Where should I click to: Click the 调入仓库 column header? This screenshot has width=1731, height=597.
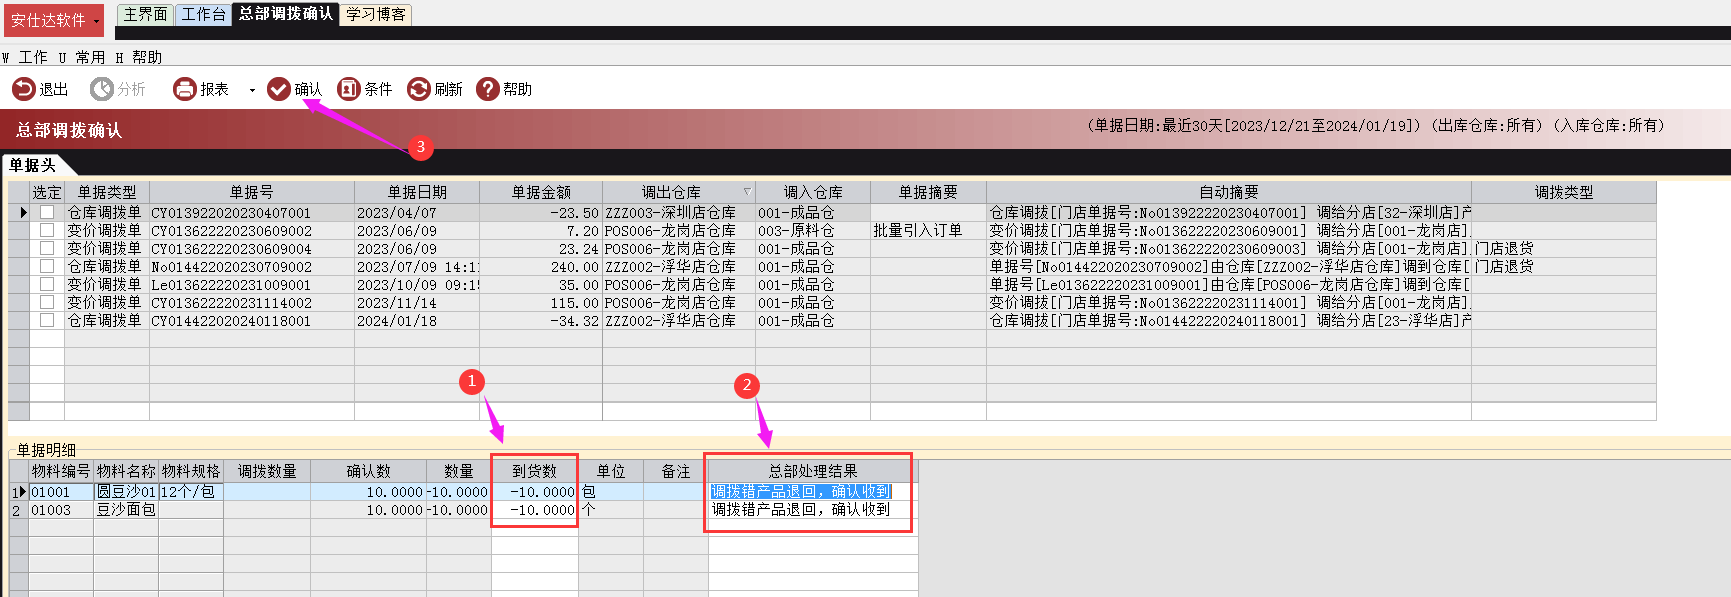[813, 192]
